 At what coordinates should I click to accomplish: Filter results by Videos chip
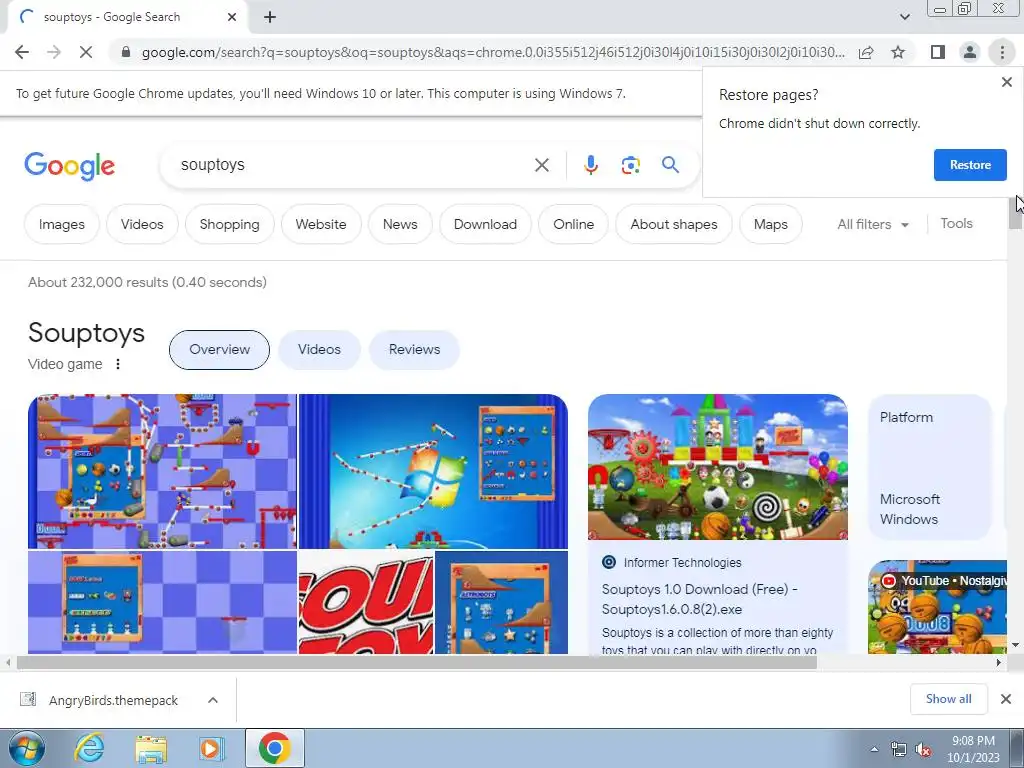pos(142,224)
